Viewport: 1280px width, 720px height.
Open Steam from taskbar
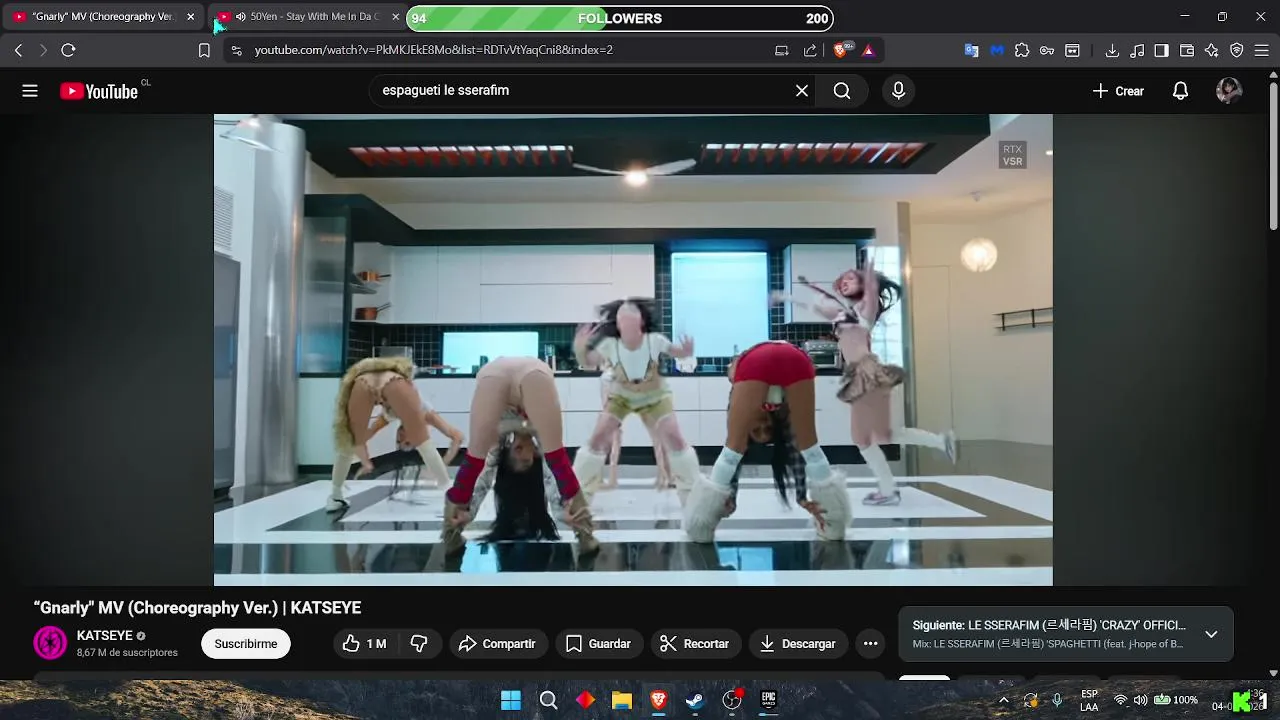695,700
